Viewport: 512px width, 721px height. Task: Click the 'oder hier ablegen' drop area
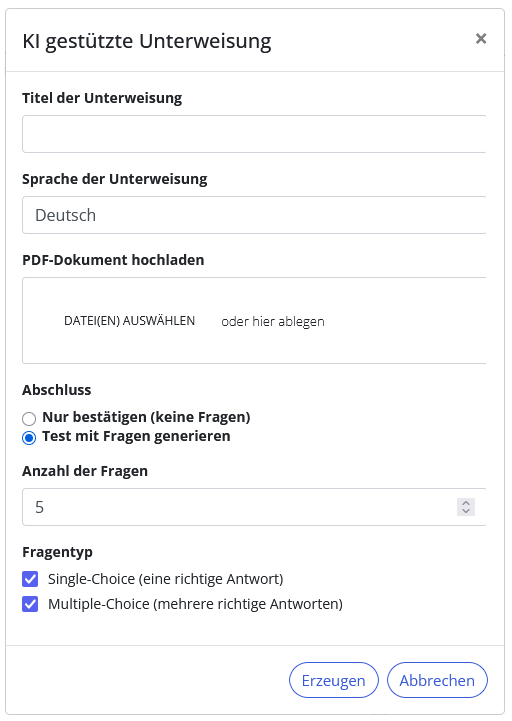coord(273,321)
